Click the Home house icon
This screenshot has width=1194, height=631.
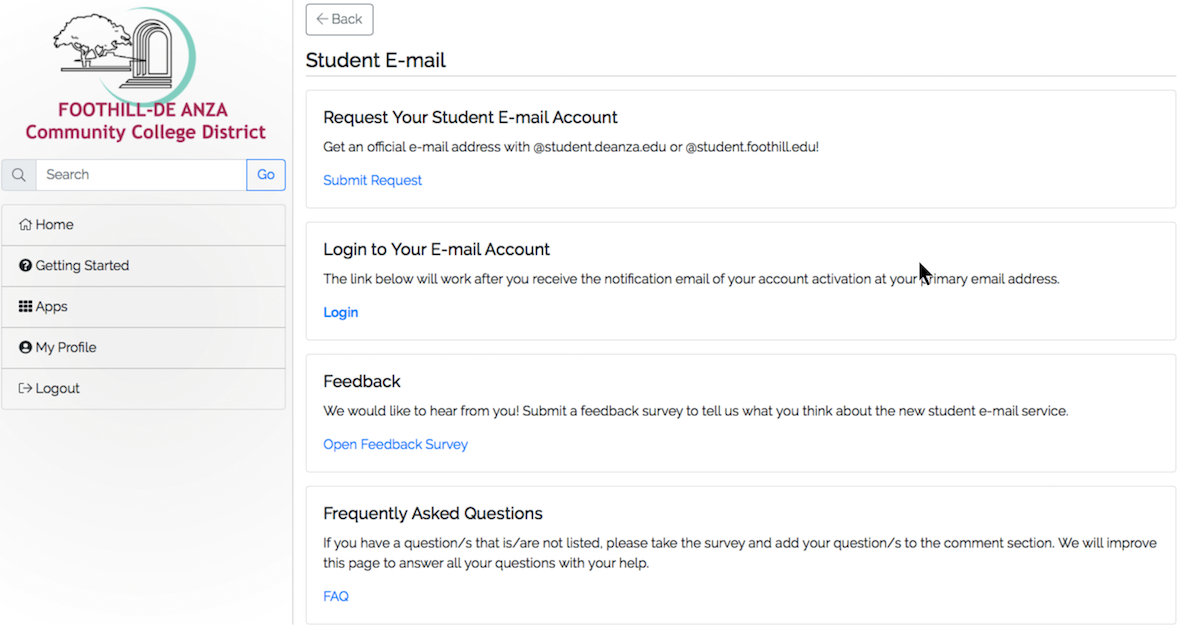pyautogui.click(x=25, y=225)
